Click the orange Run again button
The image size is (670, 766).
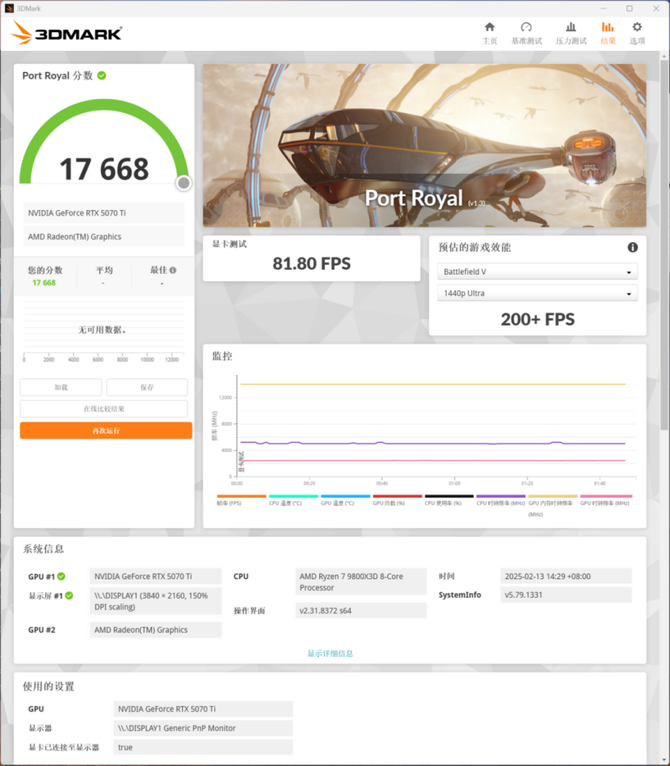tap(106, 430)
